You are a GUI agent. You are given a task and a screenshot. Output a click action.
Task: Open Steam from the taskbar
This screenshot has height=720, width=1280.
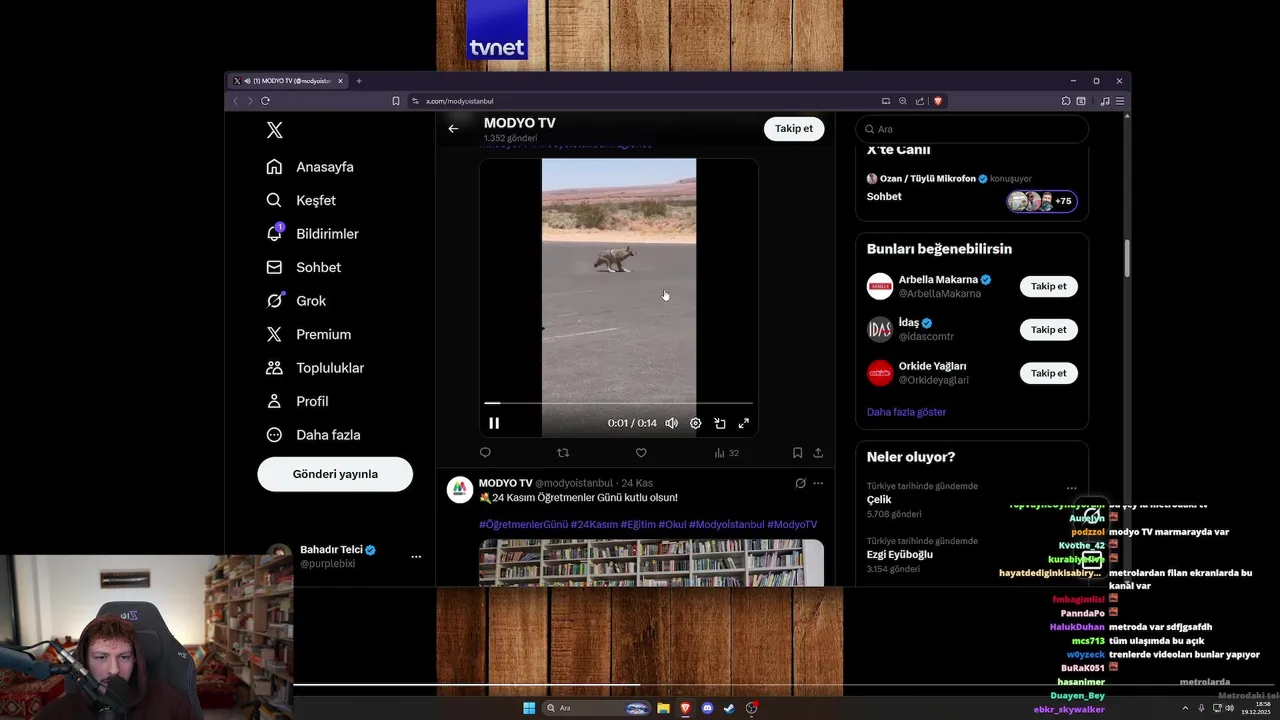click(730, 708)
